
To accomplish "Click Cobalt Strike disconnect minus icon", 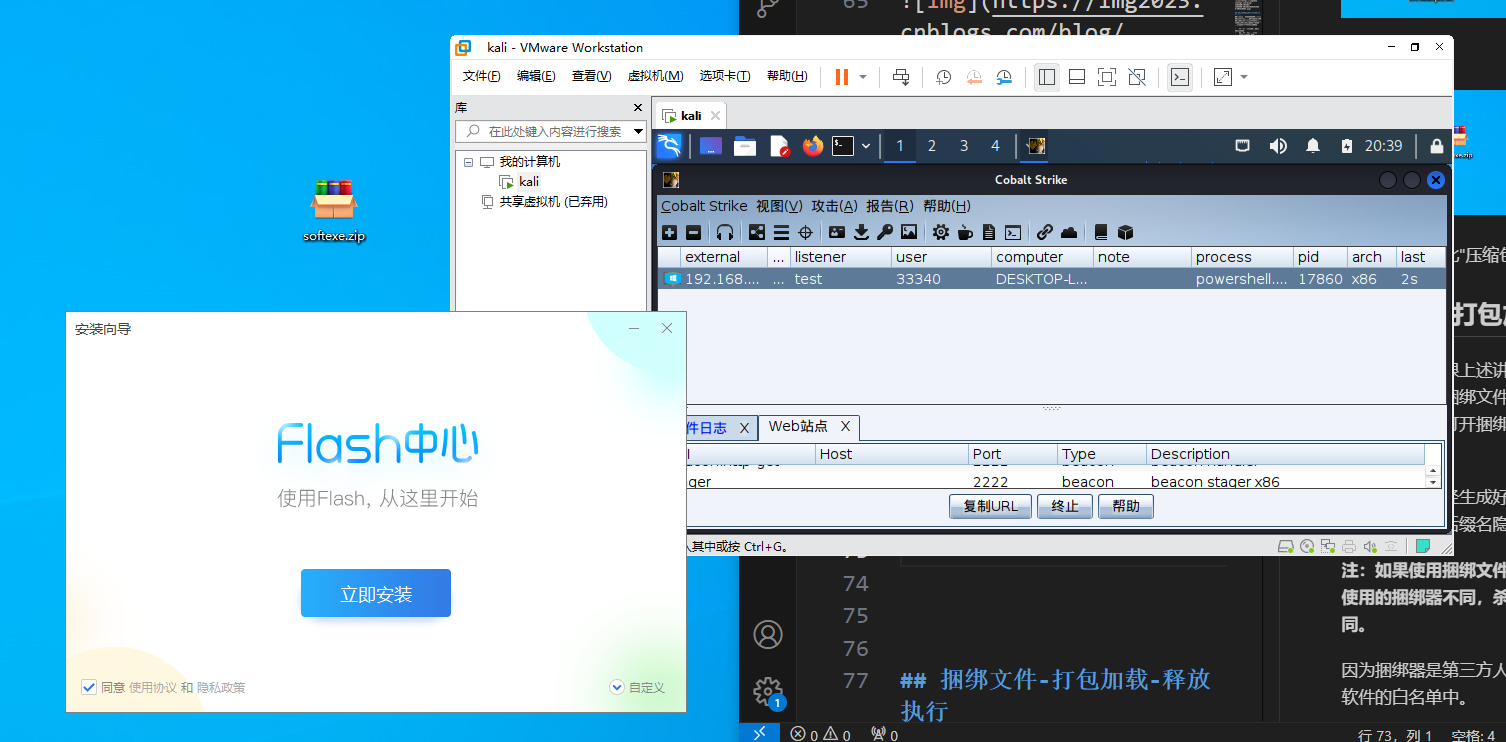I will coord(694,232).
